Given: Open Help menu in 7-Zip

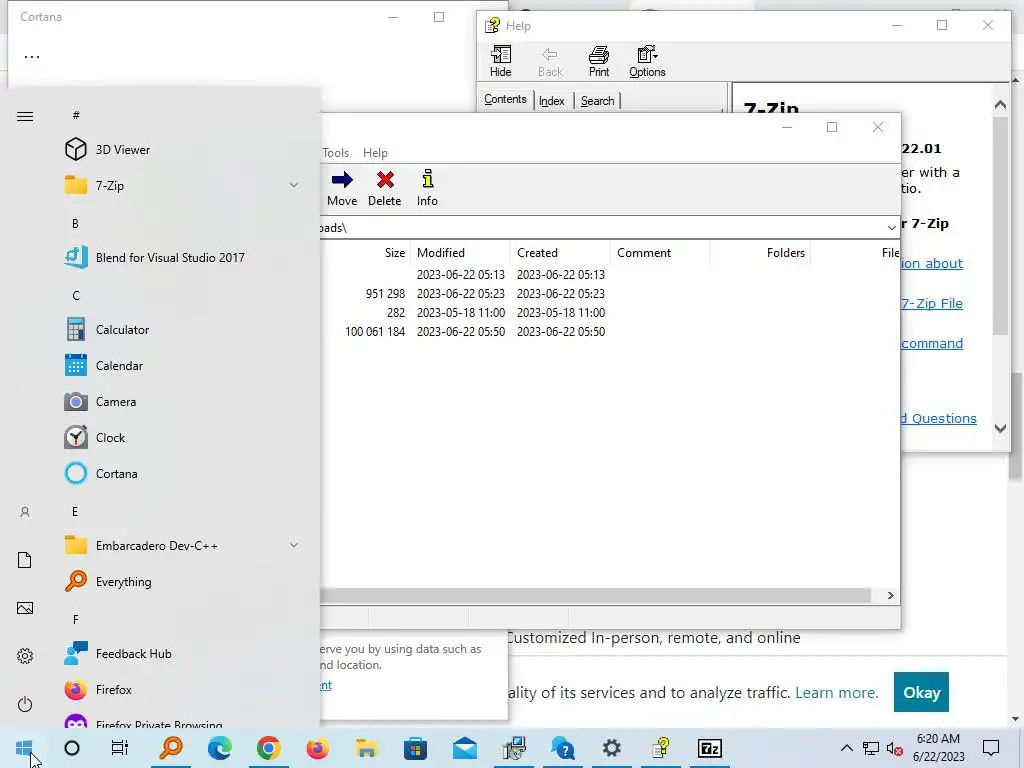Looking at the screenshot, I should click(x=376, y=153).
